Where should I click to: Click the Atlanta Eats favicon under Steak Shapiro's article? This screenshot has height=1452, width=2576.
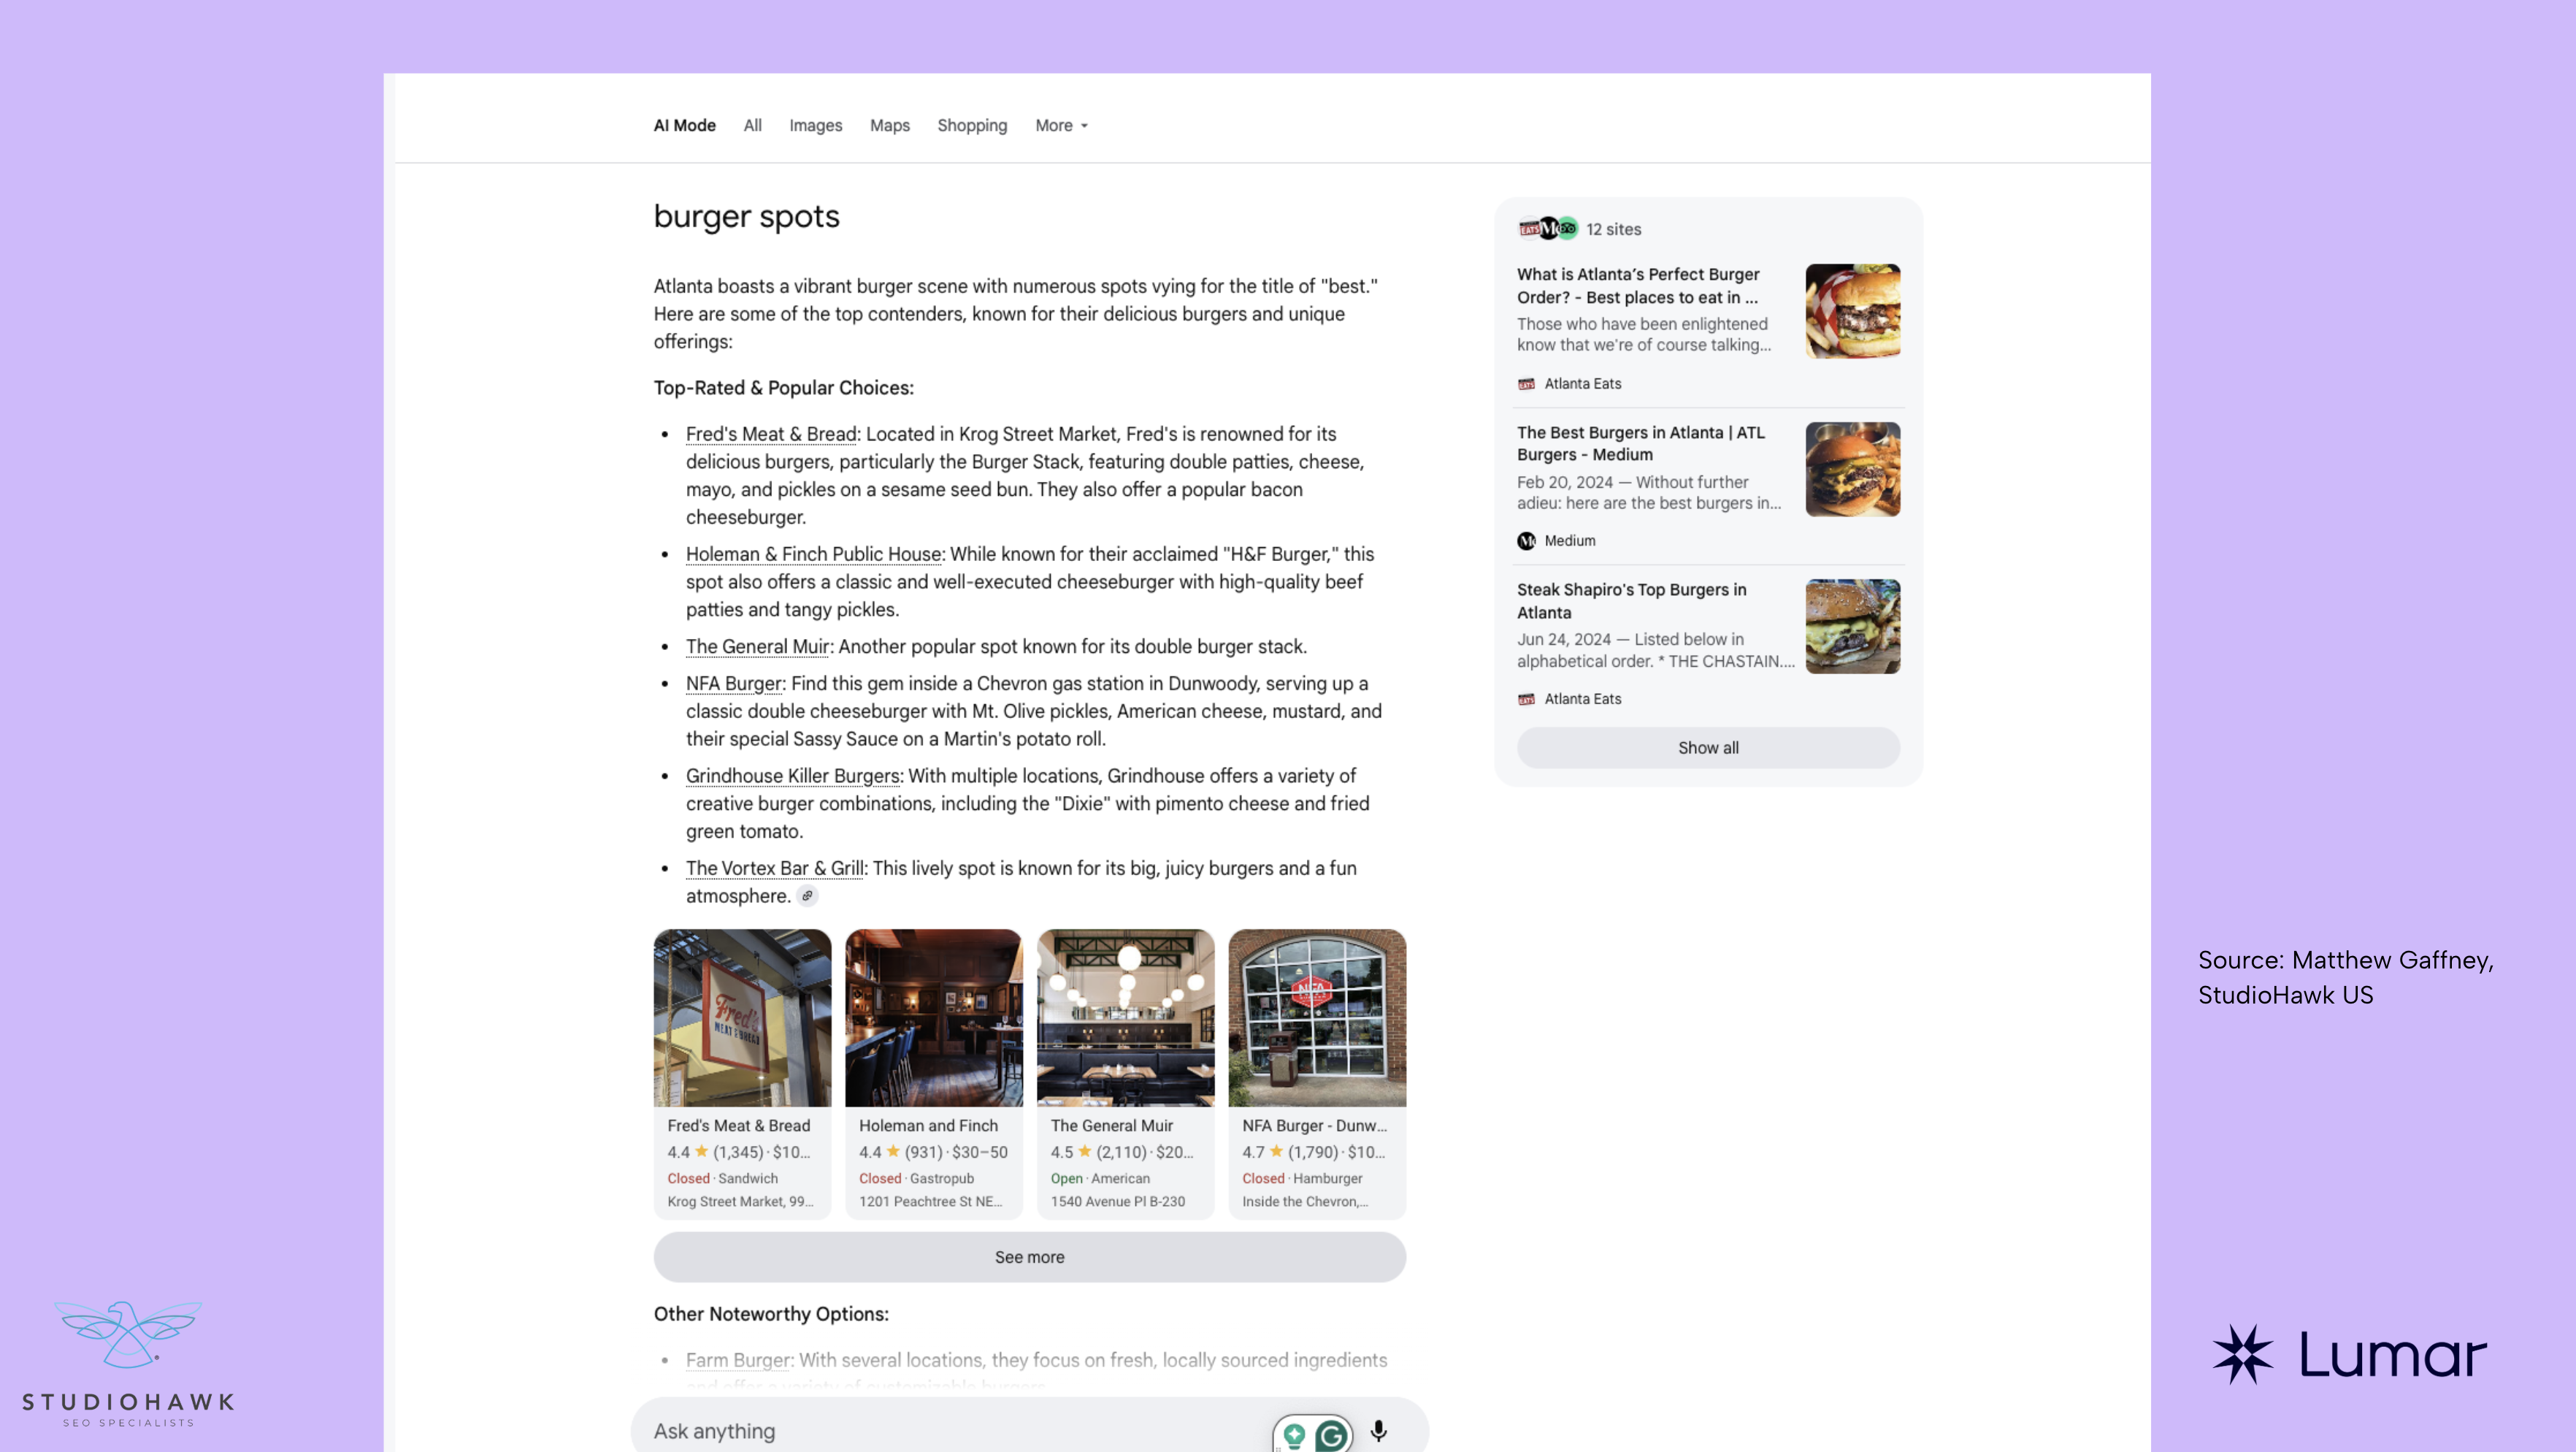pos(1526,699)
